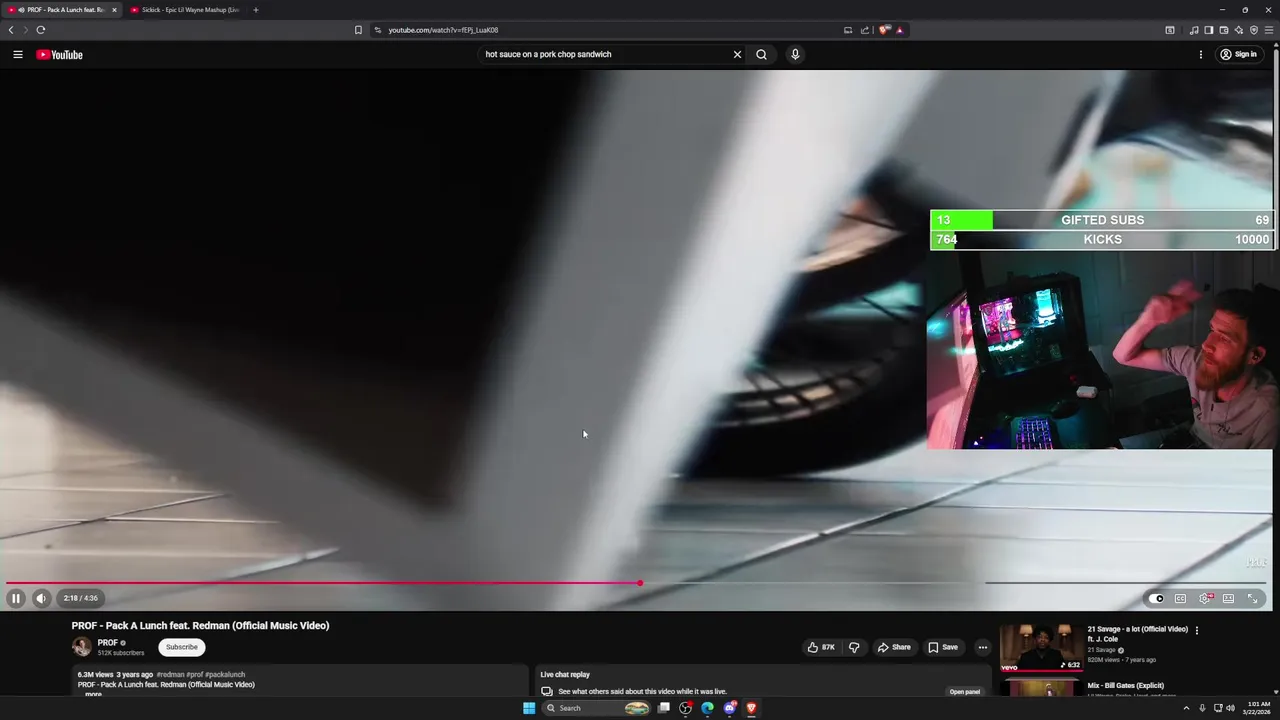Open Brave VPN shield icon
This screenshot has height=720, width=1280.
coord(1253,30)
